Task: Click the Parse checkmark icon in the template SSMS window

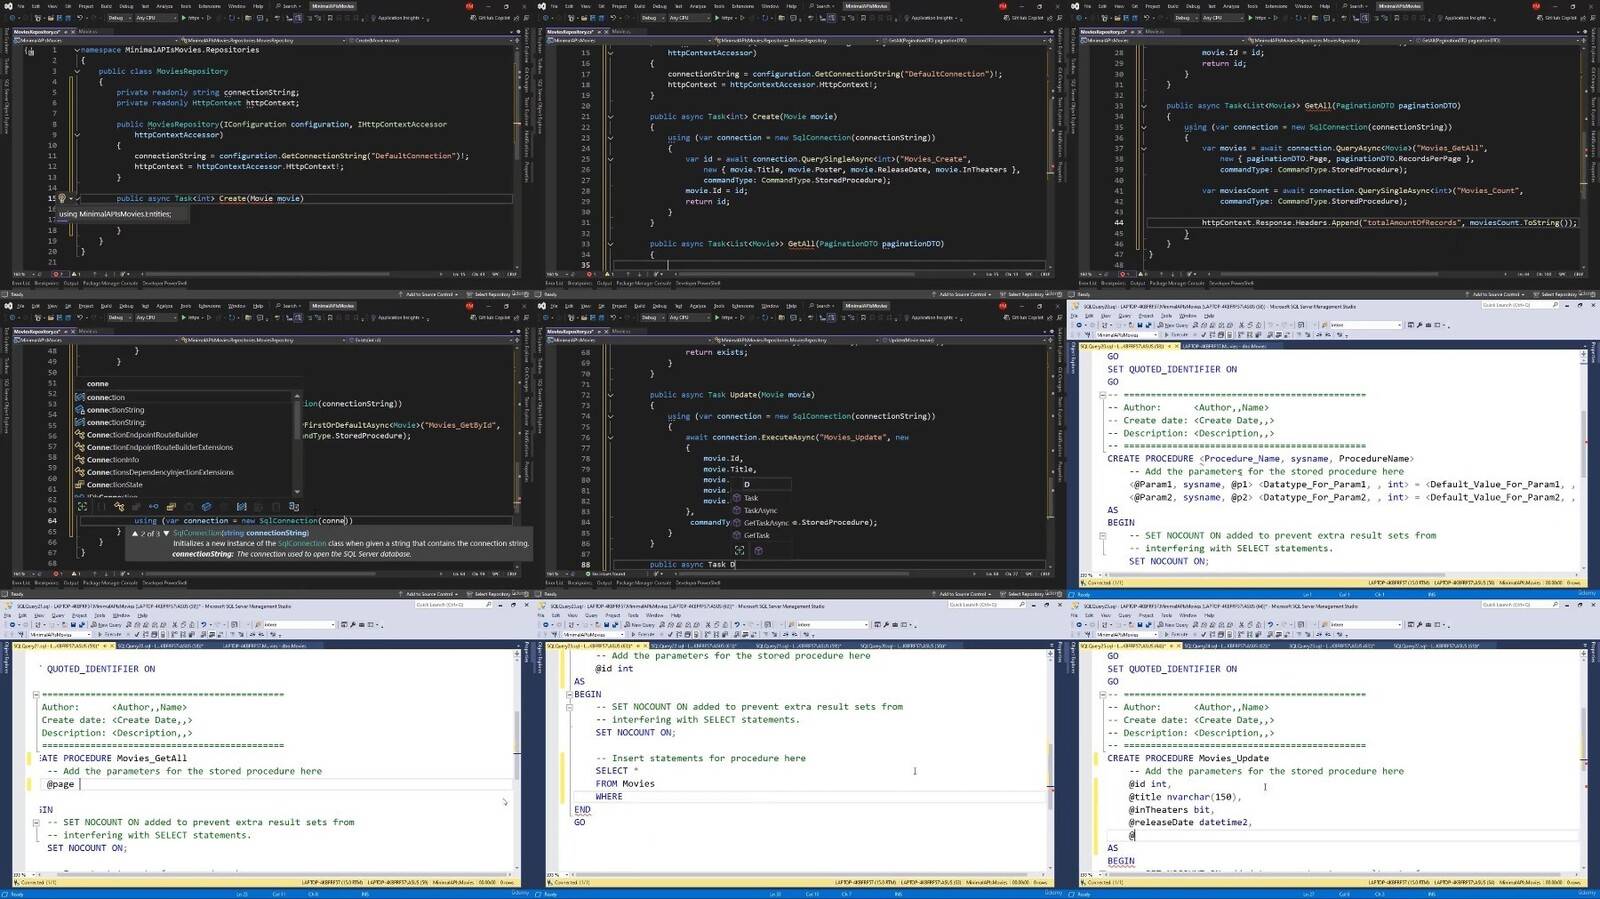Action: tap(1203, 335)
